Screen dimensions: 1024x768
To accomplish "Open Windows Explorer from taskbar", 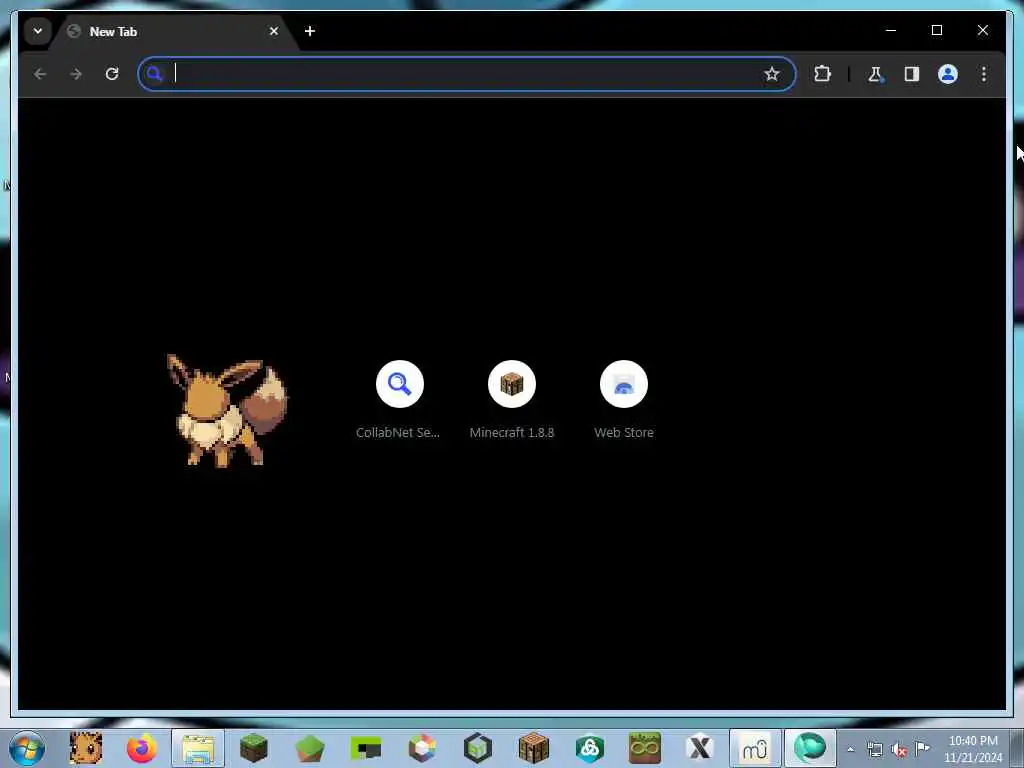I will pos(198,748).
